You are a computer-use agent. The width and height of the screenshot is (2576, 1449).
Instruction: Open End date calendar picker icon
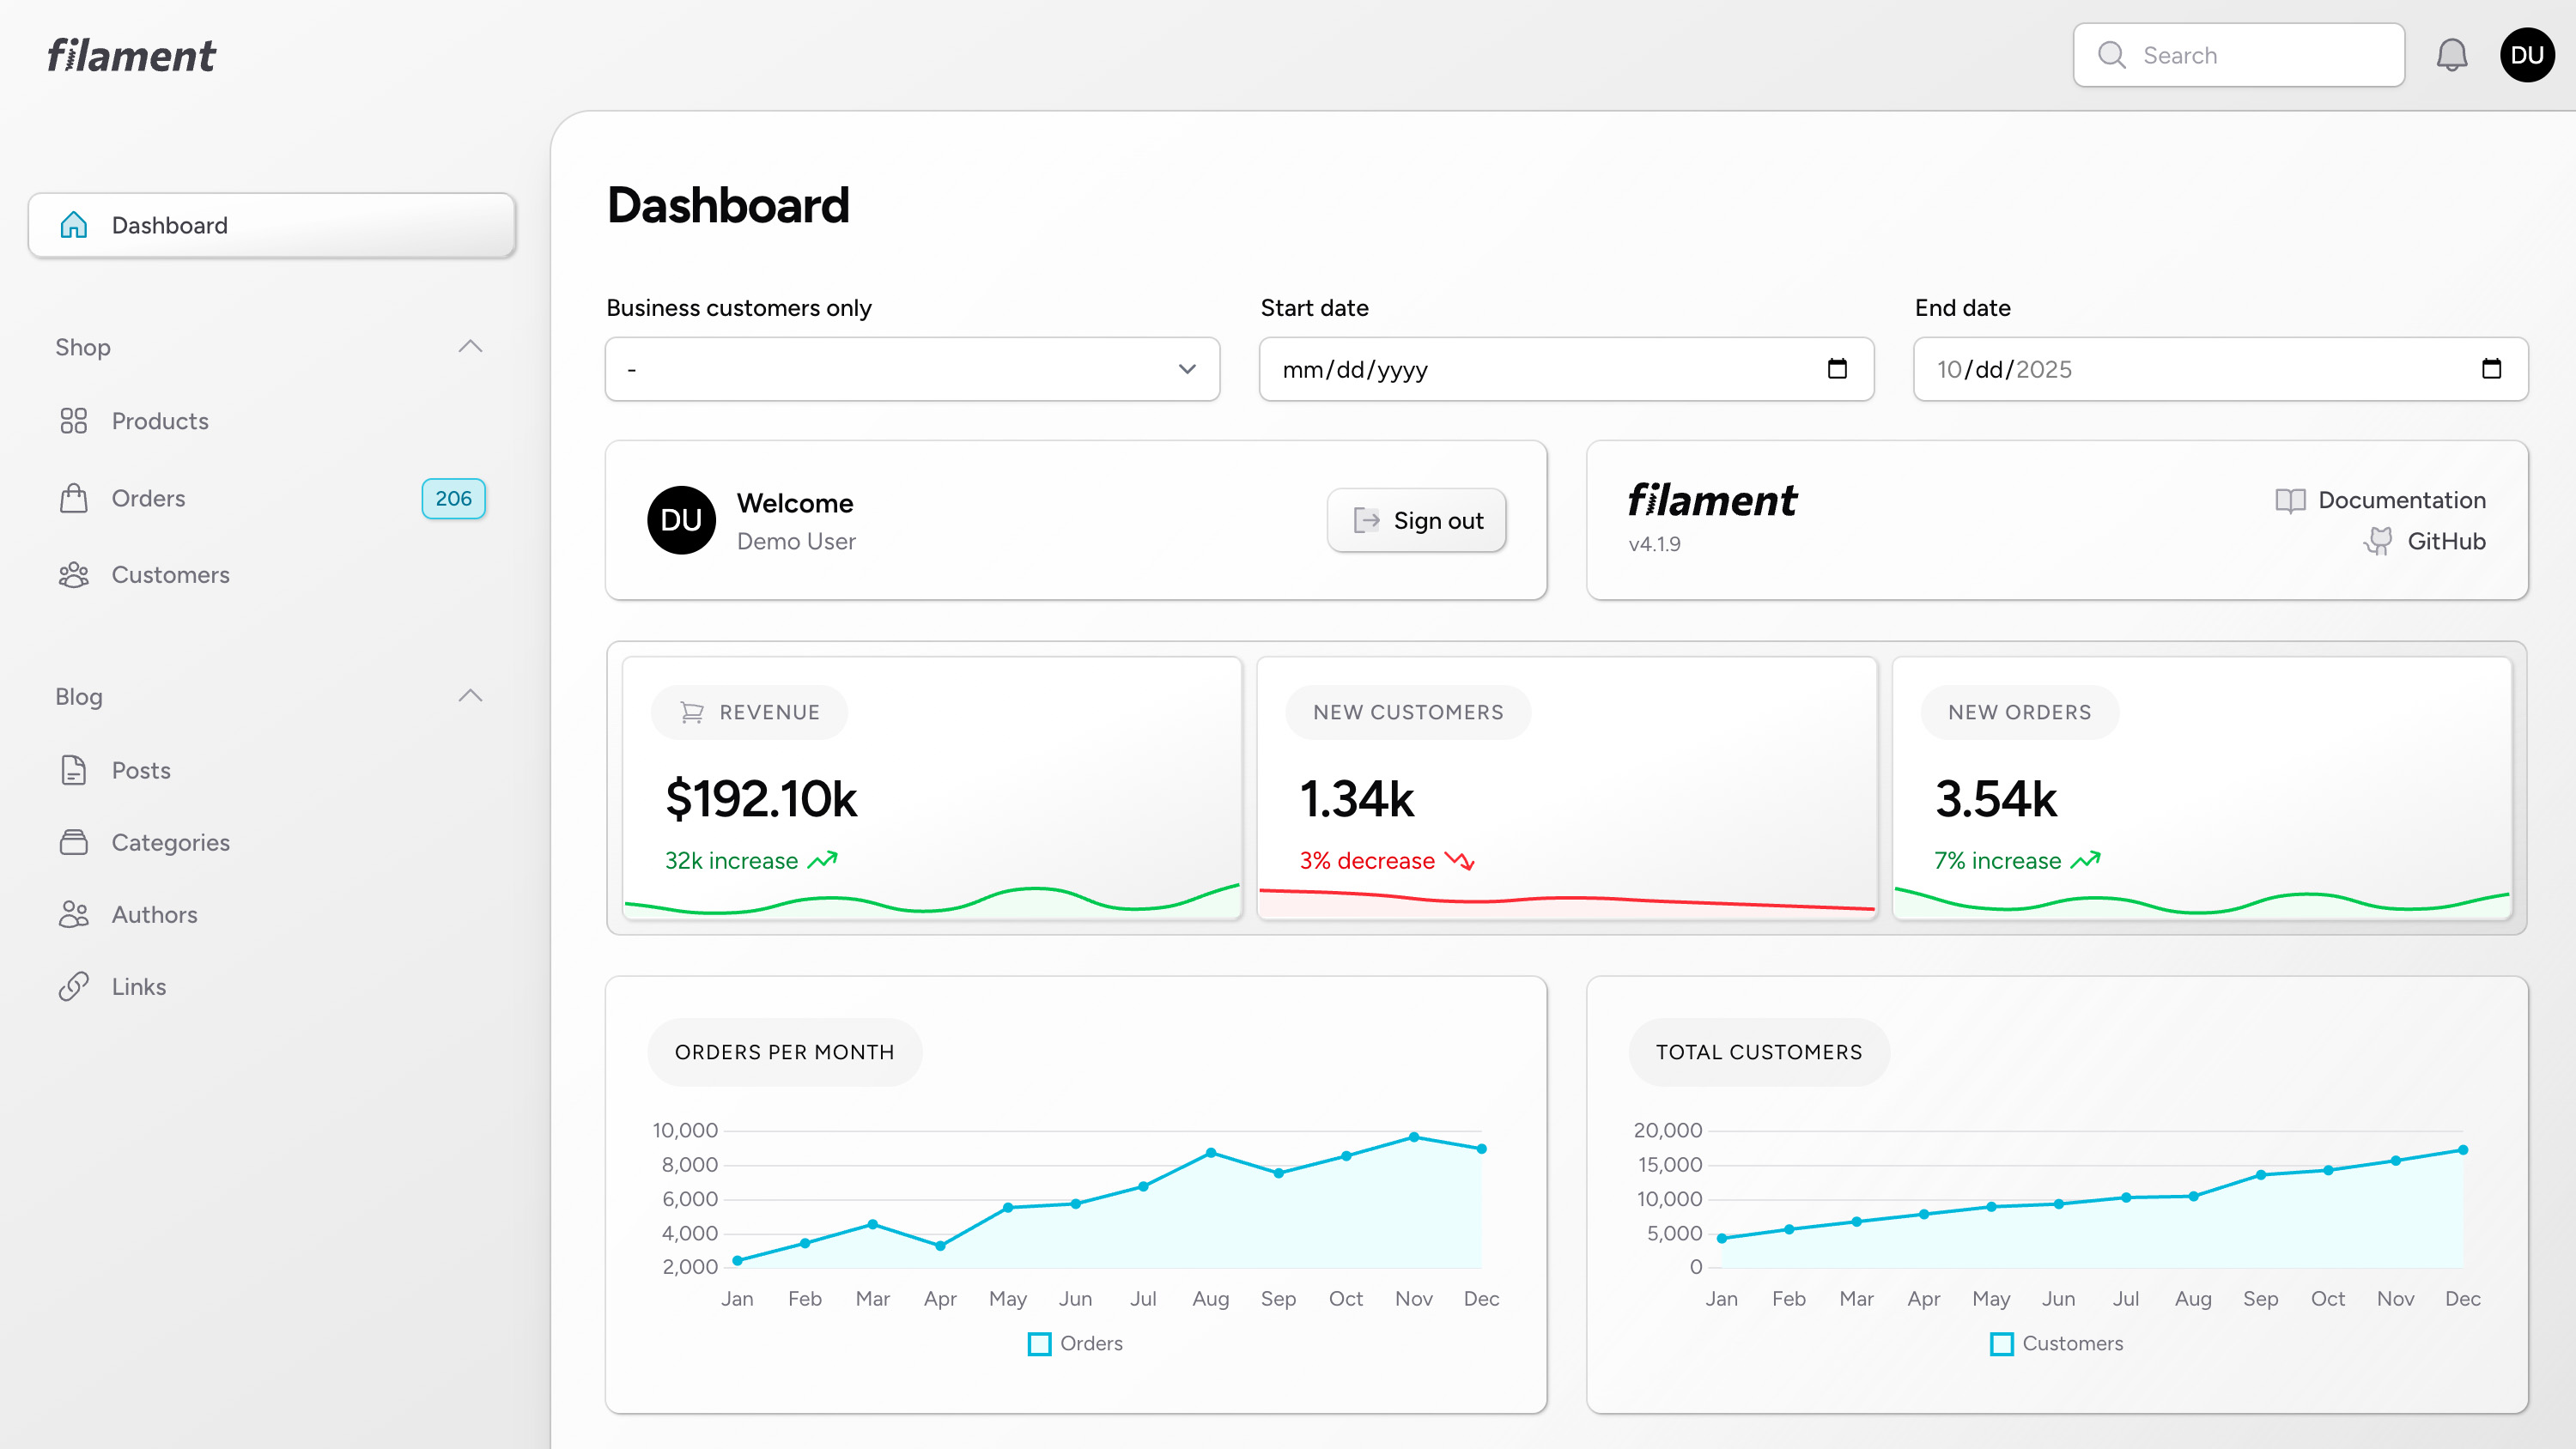click(2491, 369)
